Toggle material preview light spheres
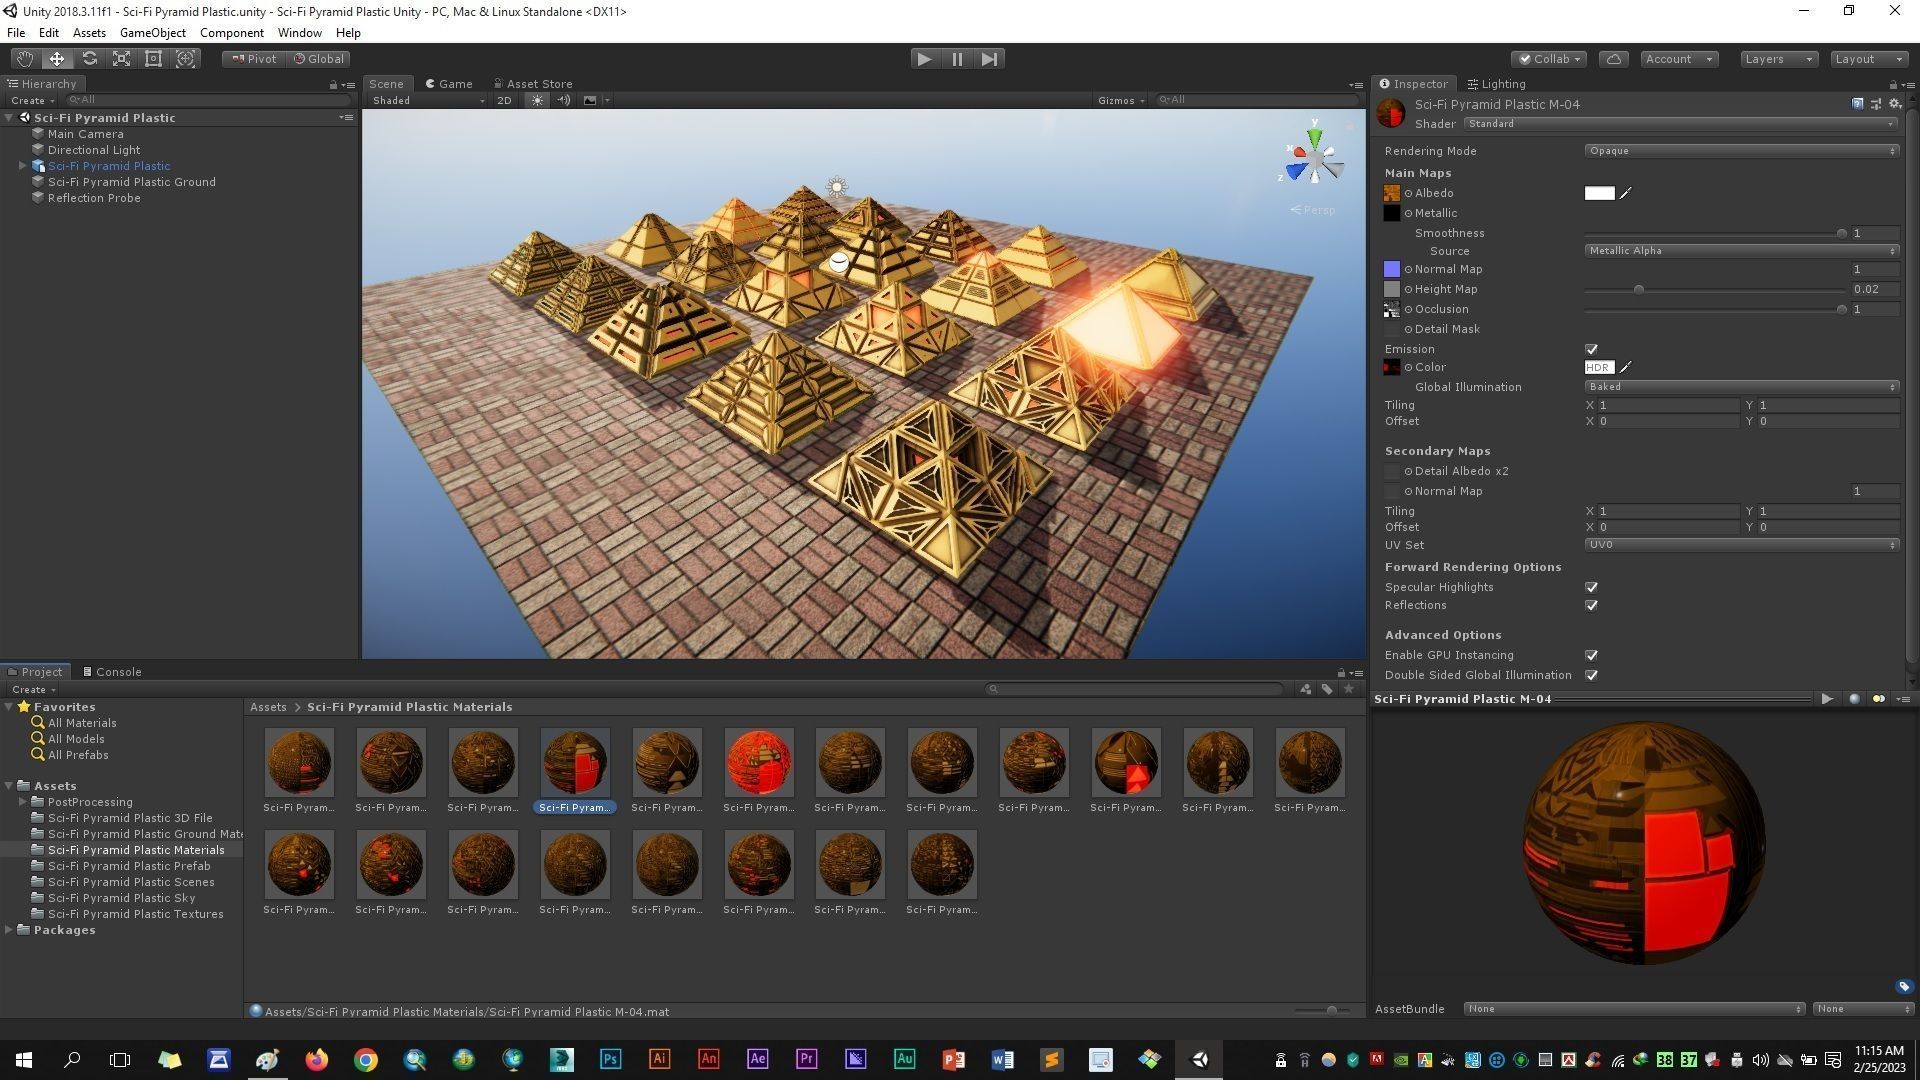The width and height of the screenshot is (1920, 1080). tap(1879, 699)
